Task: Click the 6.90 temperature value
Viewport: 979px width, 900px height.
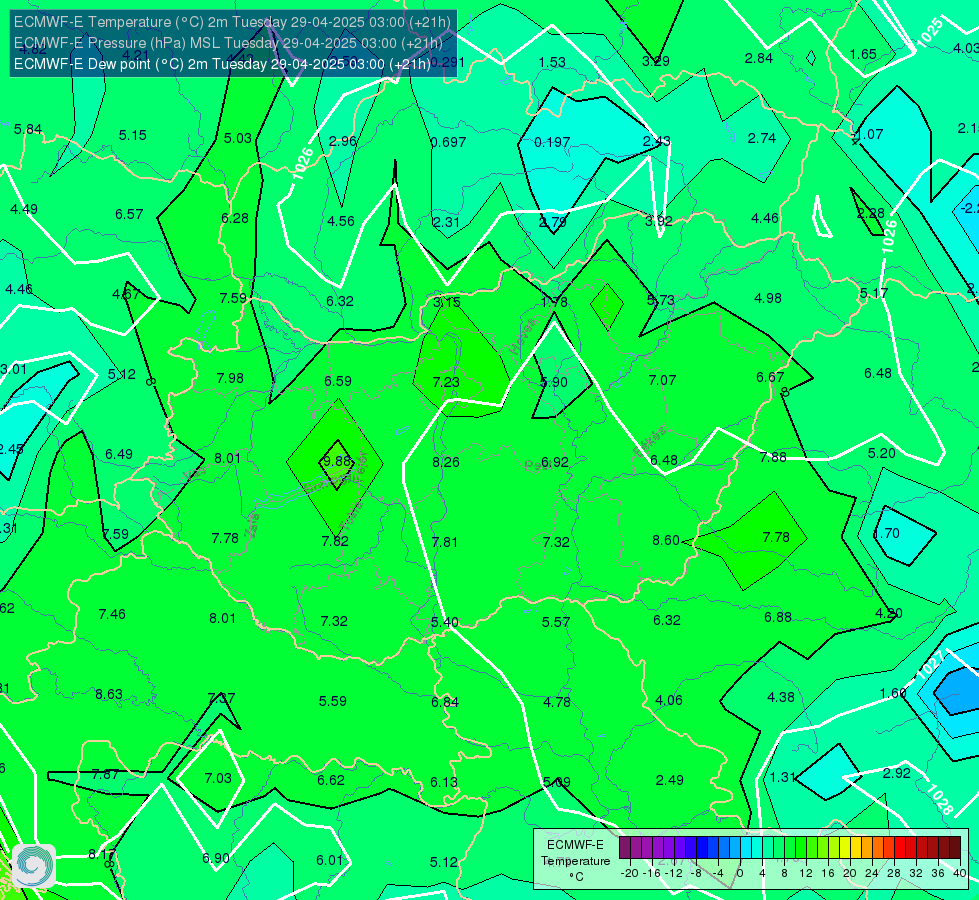Action: click(x=216, y=859)
